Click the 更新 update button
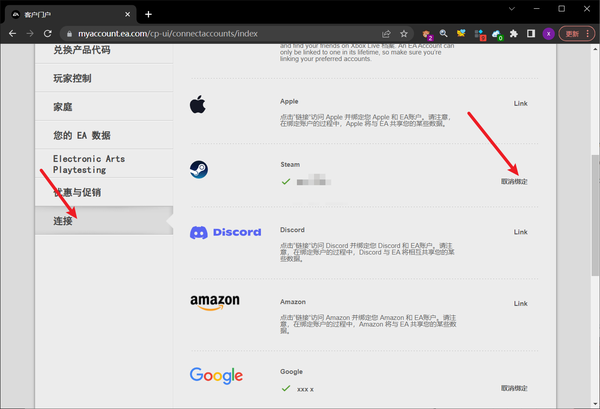The width and height of the screenshot is (600, 409). click(x=572, y=34)
